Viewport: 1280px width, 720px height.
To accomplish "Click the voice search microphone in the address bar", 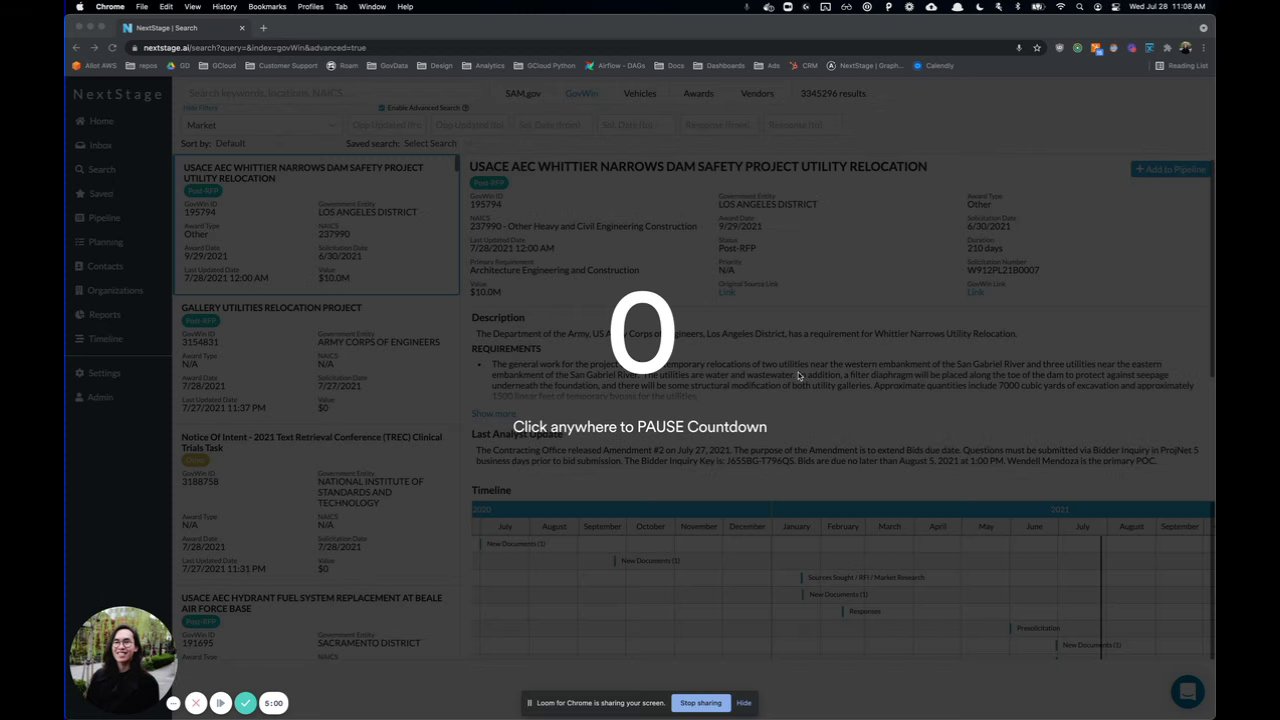I will click(1019, 48).
